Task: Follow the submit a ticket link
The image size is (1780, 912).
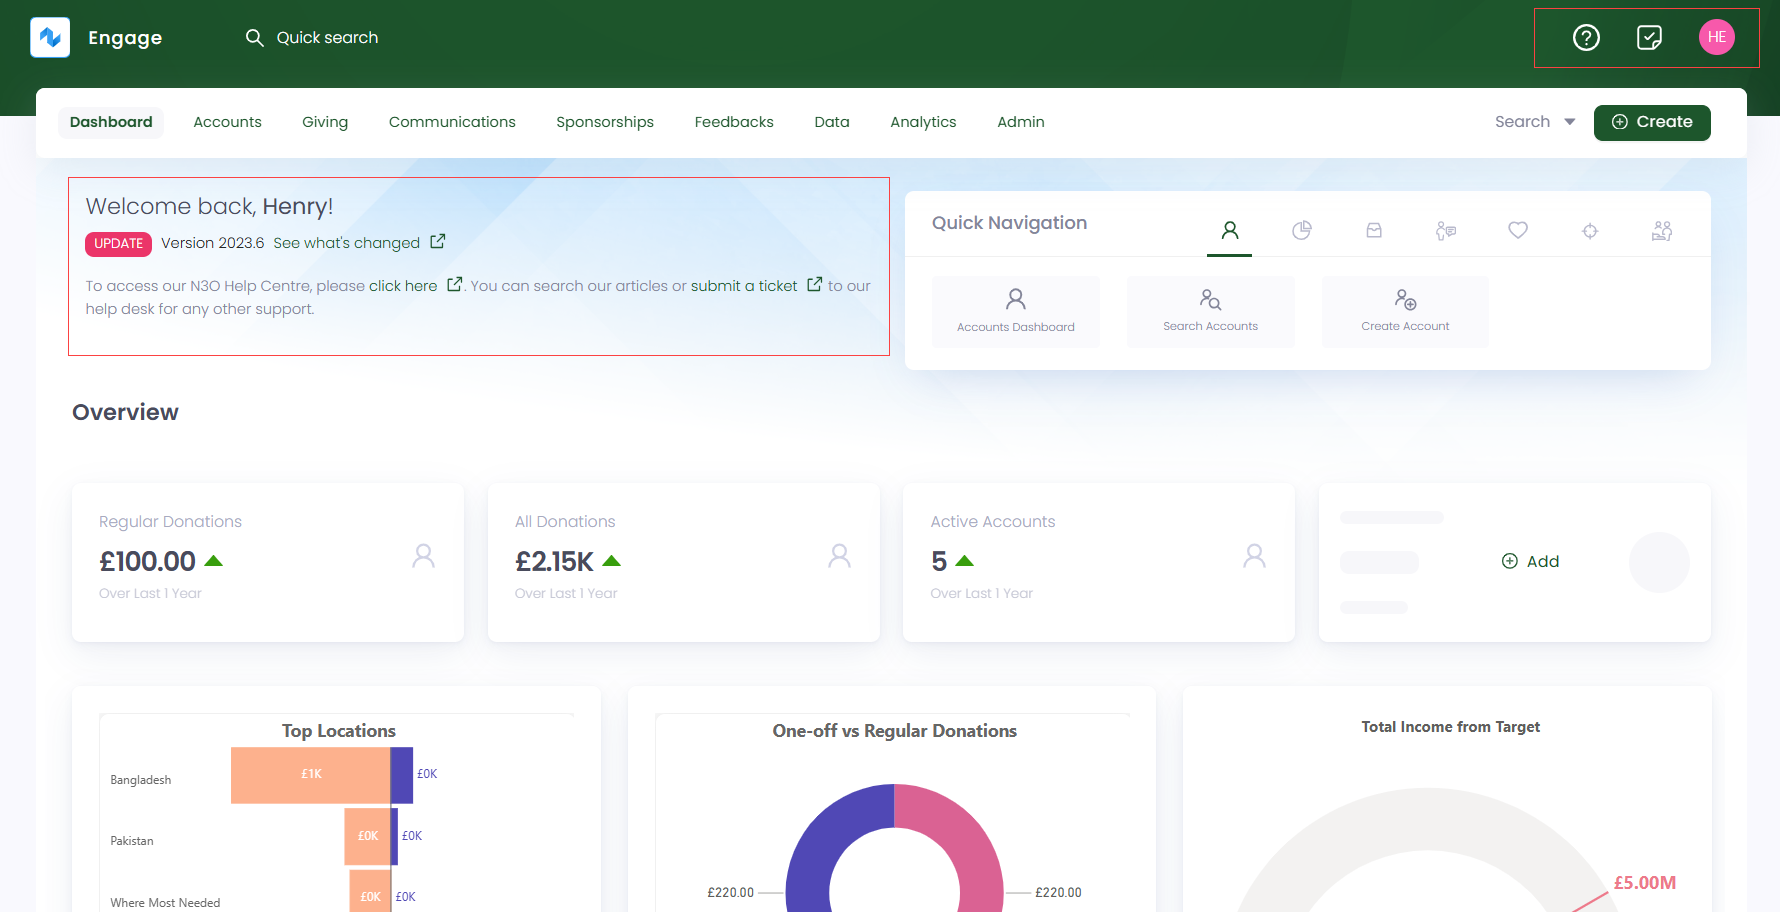Action: point(744,286)
